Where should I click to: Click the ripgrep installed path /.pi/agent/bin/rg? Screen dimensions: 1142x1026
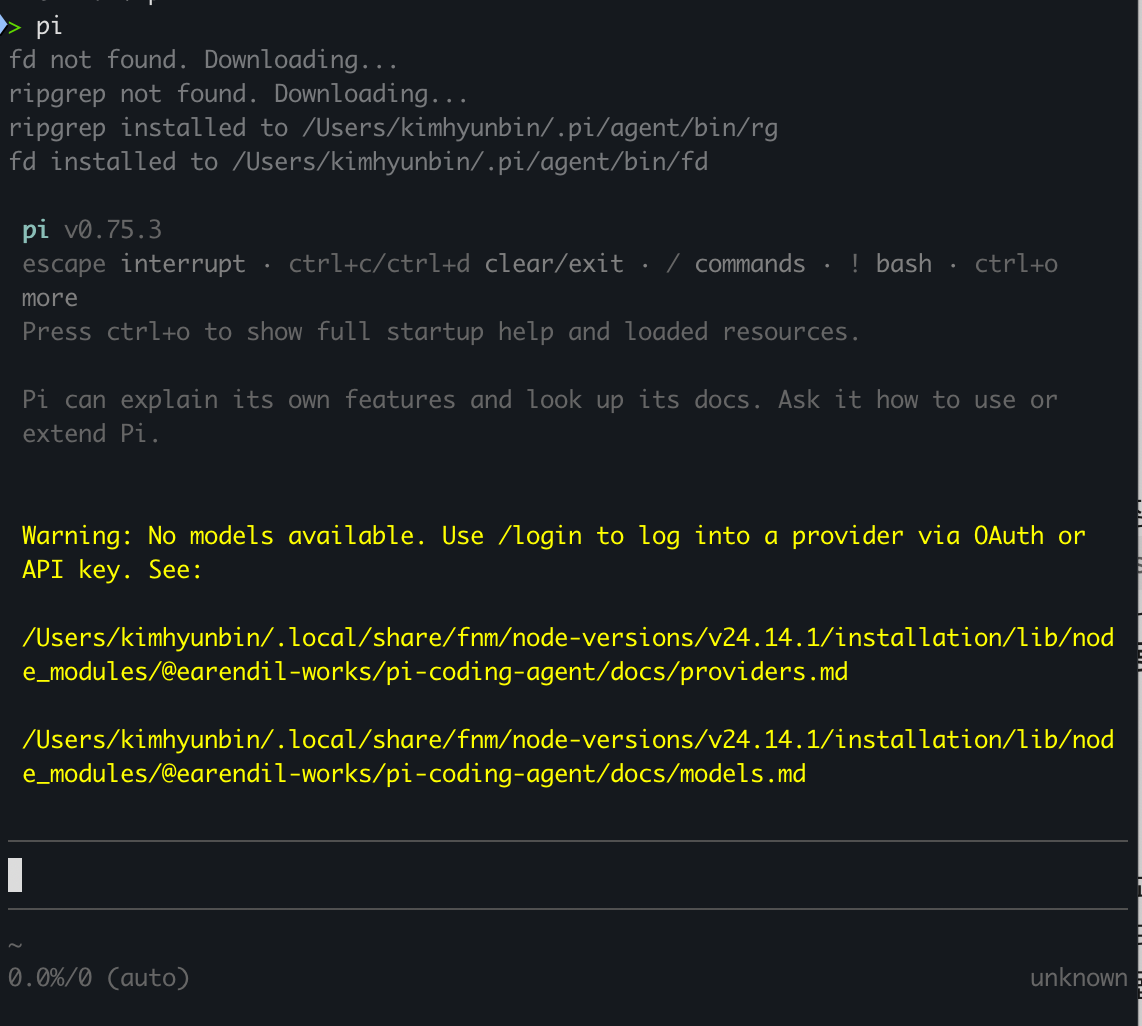pos(540,128)
